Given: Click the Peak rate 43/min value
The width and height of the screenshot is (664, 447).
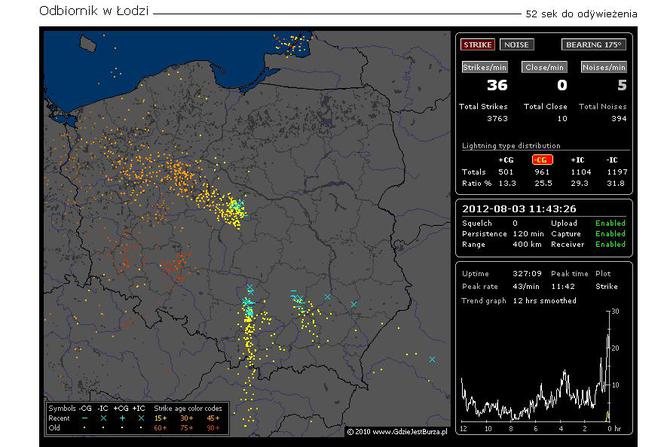Looking at the screenshot, I should (x=526, y=286).
